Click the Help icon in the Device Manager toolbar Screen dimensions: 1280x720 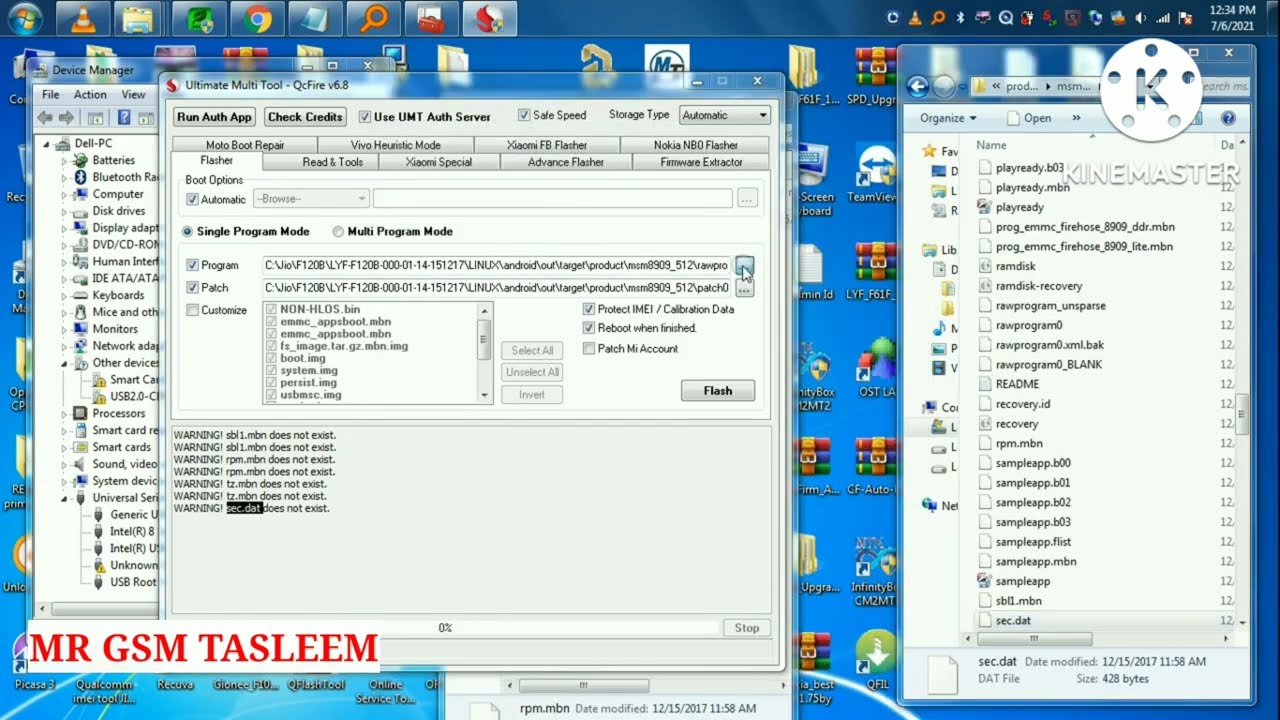point(123,118)
